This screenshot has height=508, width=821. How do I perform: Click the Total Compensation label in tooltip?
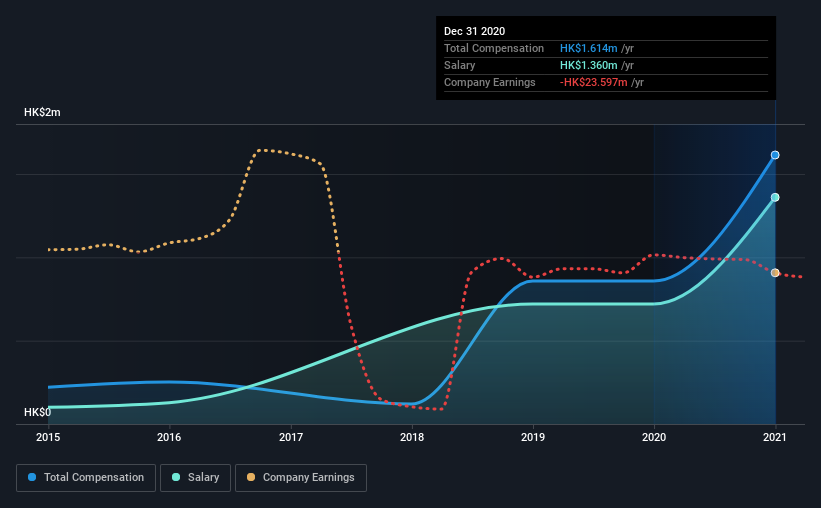[494, 48]
